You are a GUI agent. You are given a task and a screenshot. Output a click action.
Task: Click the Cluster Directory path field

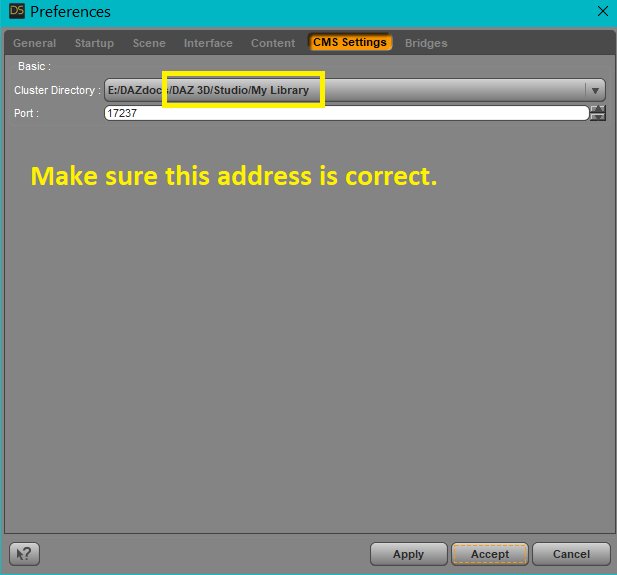(355, 90)
